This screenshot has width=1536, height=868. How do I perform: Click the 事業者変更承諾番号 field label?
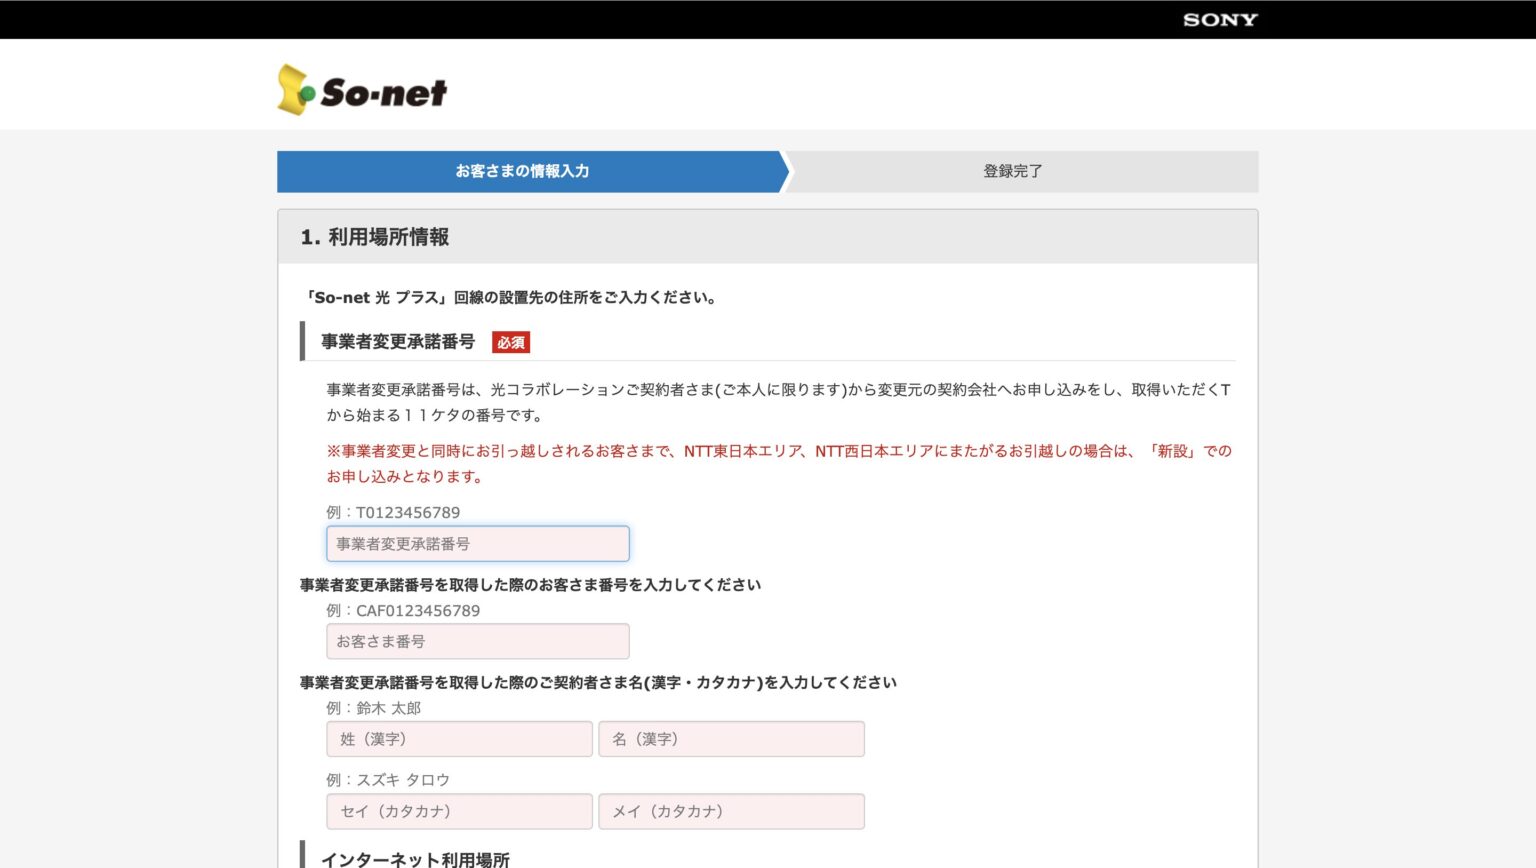point(396,341)
